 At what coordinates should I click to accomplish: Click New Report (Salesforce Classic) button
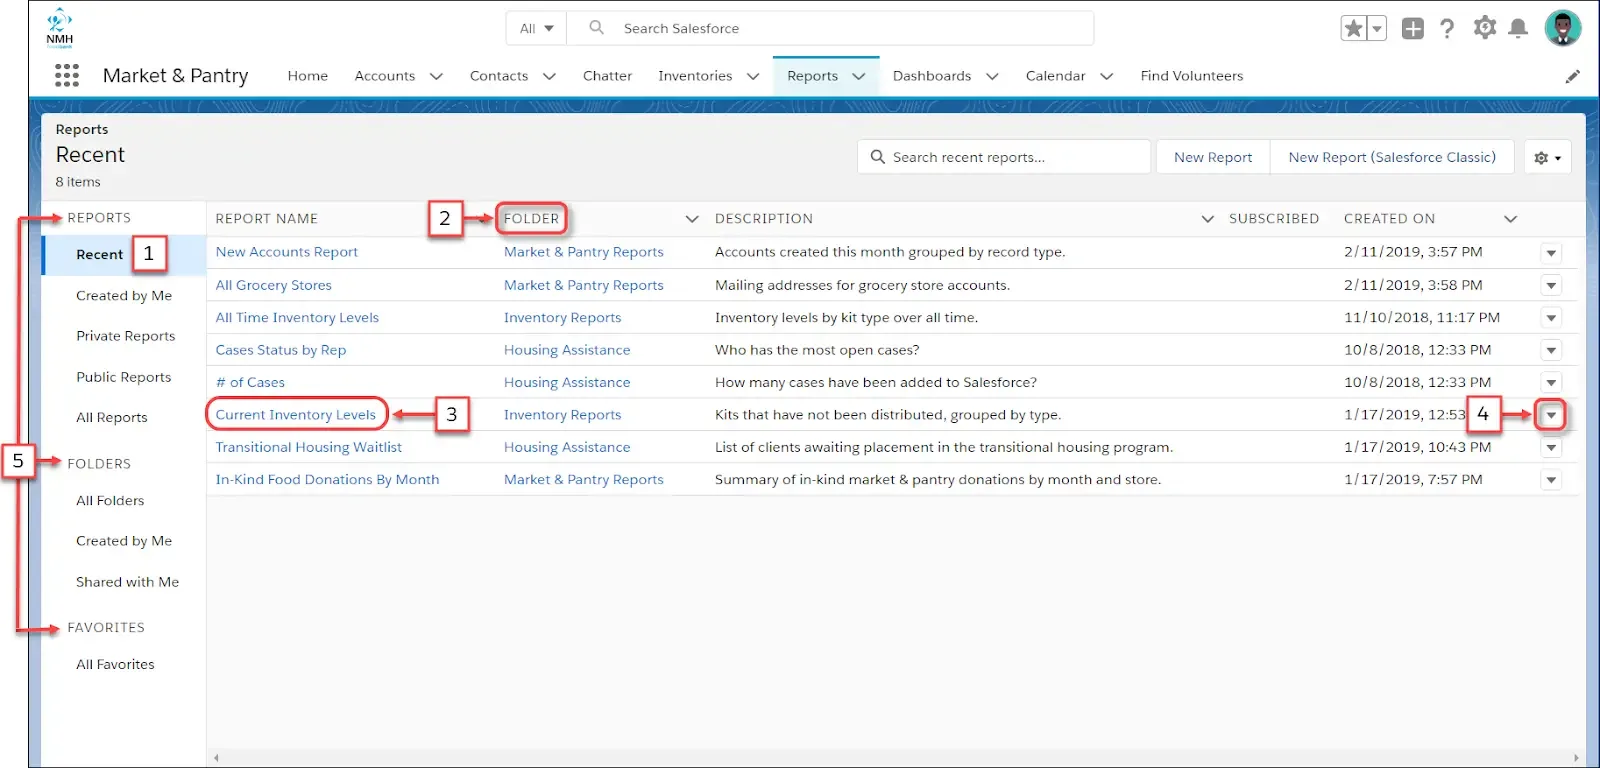click(1392, 157)
